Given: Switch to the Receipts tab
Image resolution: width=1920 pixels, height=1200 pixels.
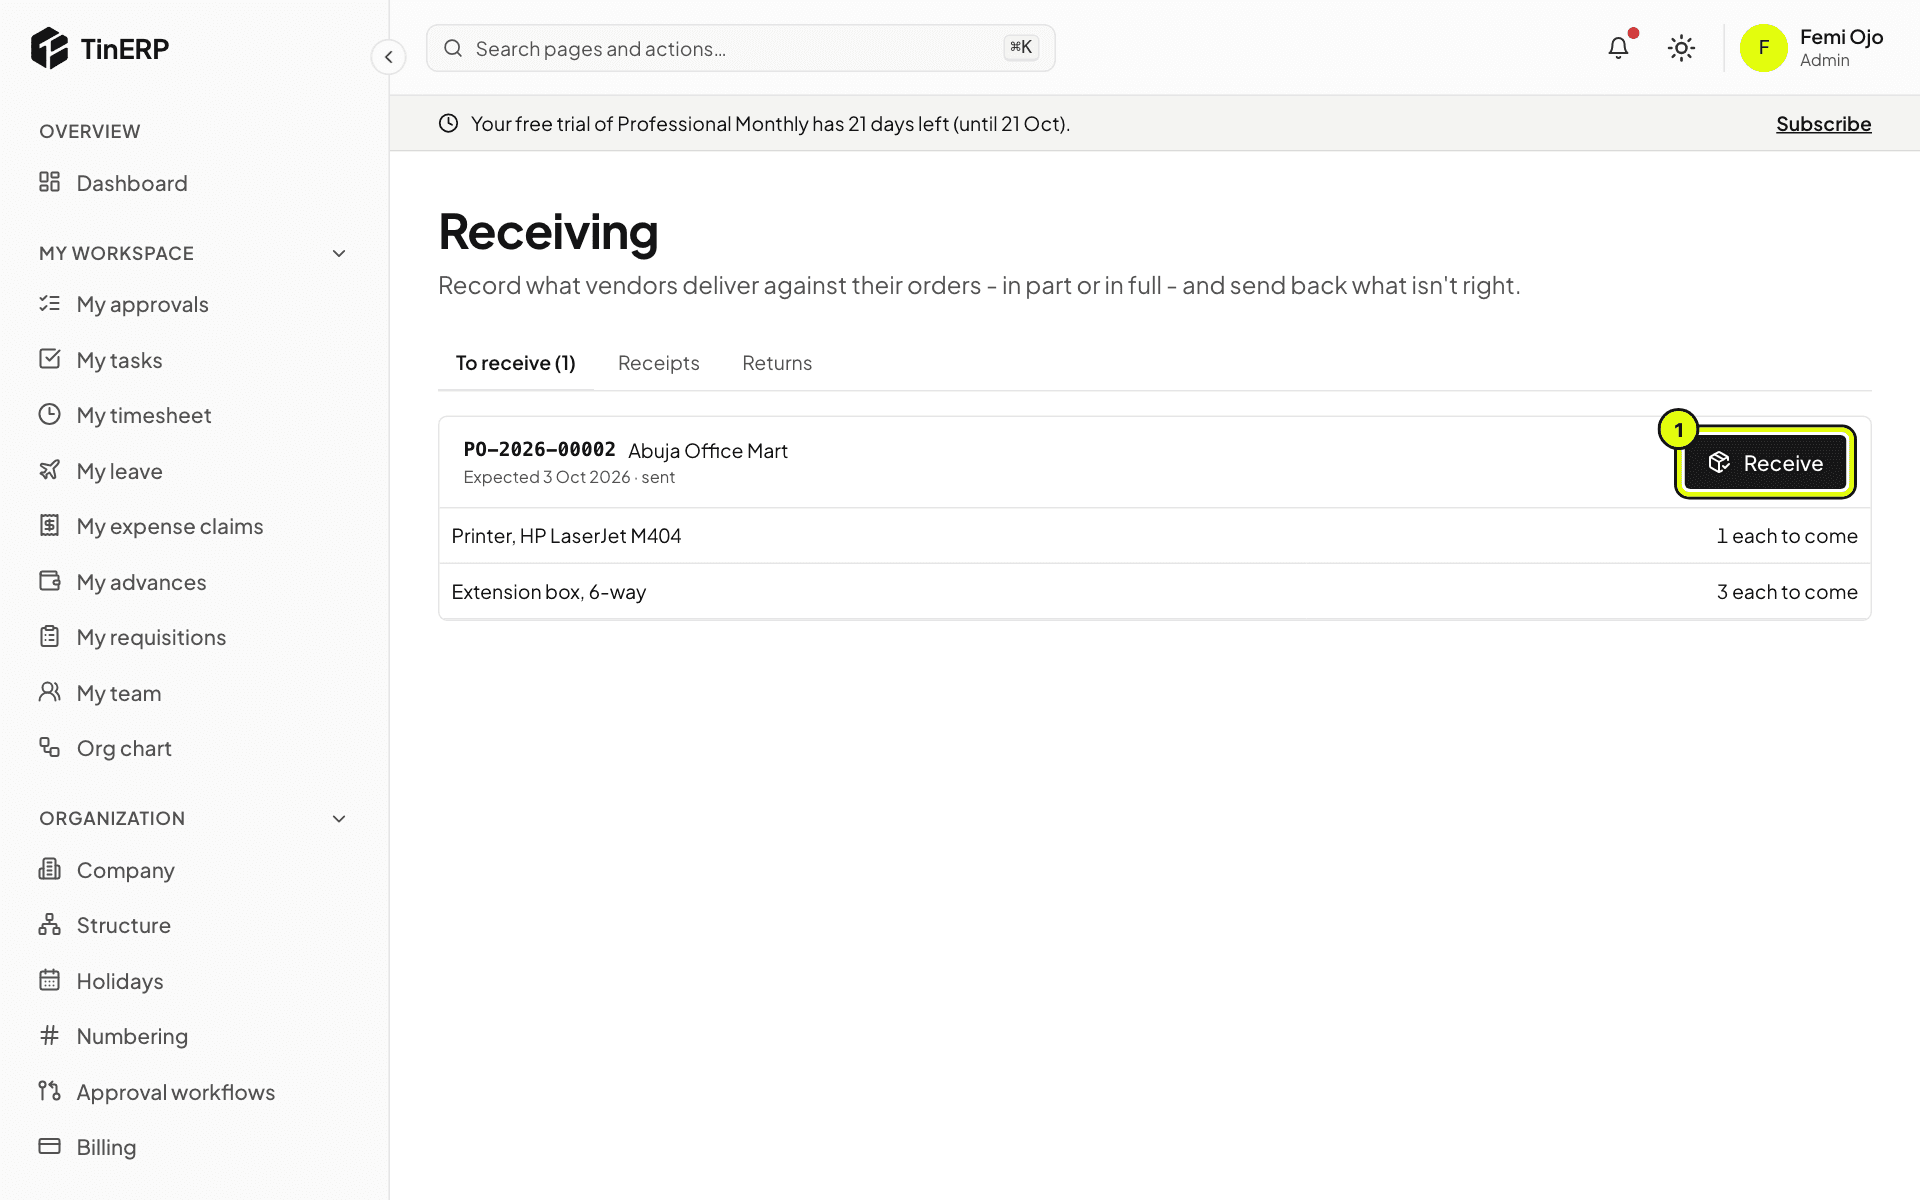Looking at the screenshot, I should click(x=658, y=363).
